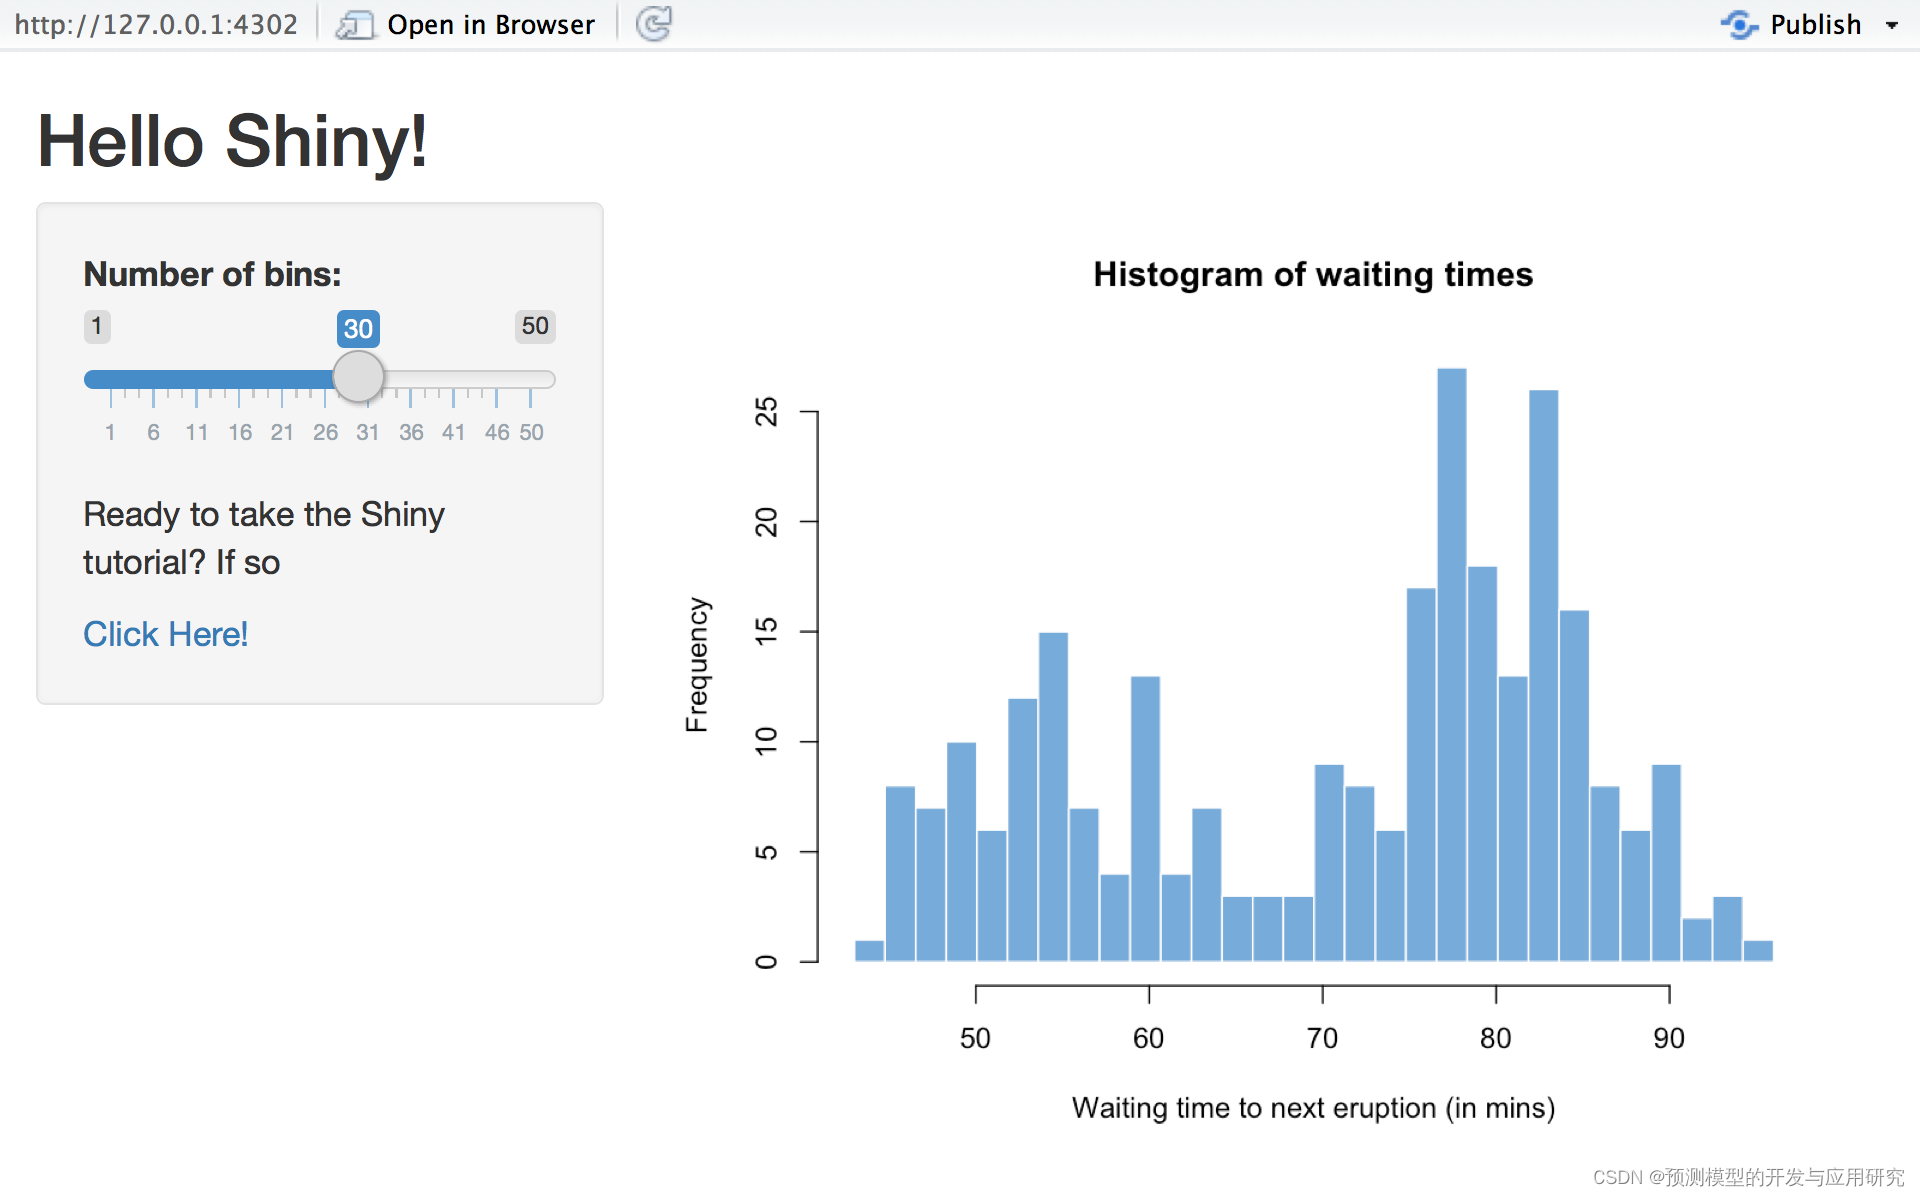This screenshot has width=1920, height=1196.
Task: Click the URL http://127.0.0.1:4302 address text
Action: coord(156,24)
